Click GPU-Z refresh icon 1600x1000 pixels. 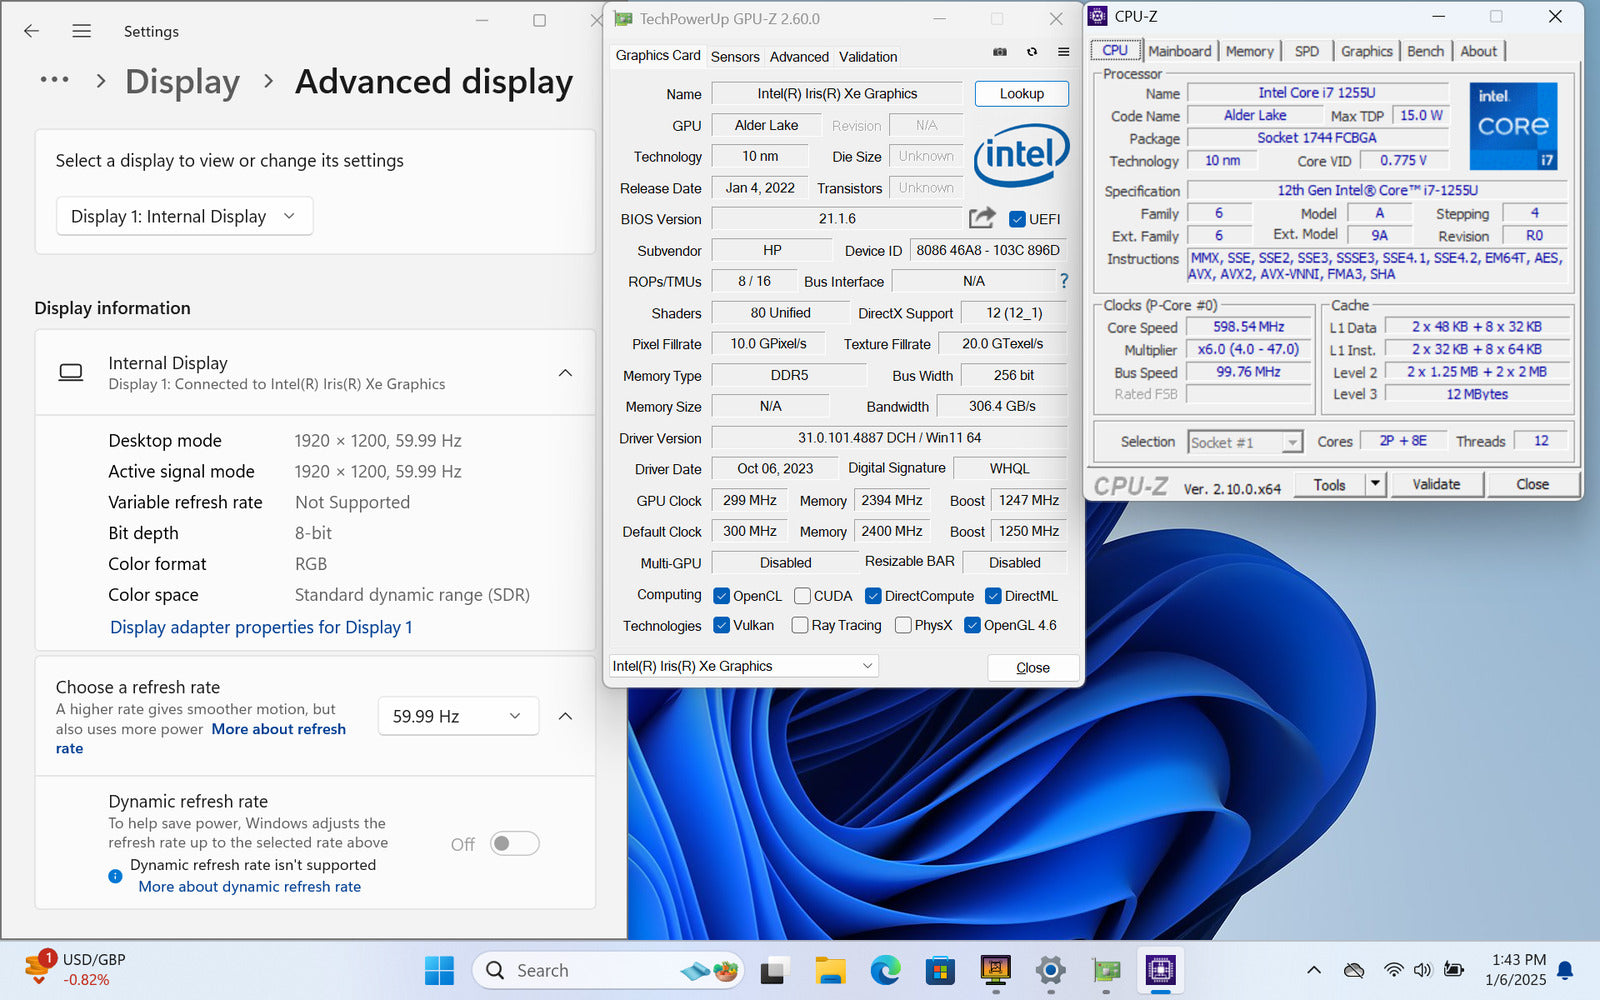(1032, 52)
